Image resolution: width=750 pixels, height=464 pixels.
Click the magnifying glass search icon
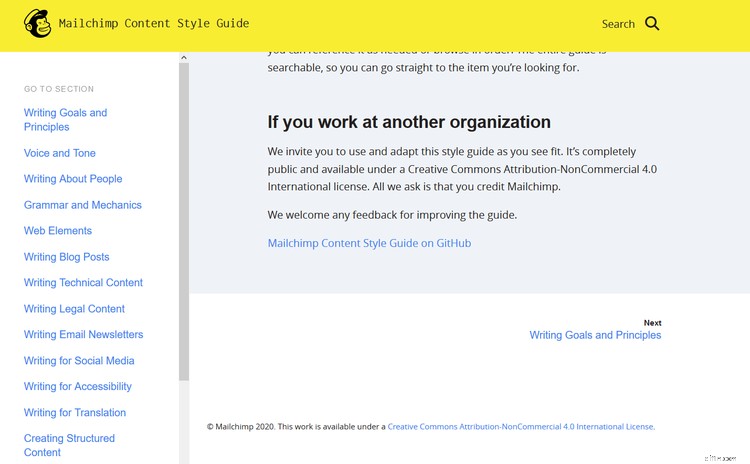pos(652,23)
